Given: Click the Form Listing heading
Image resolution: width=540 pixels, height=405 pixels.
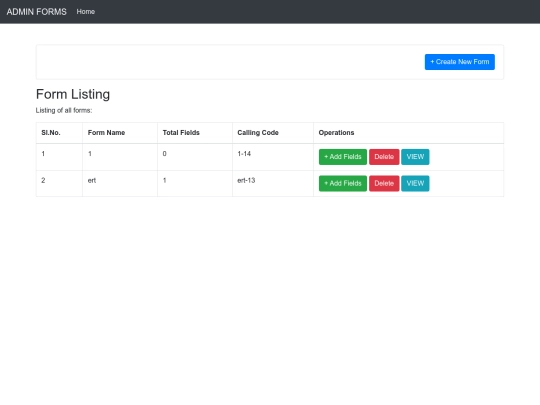Looking at the screenshot, I should (x=73, y=94).
